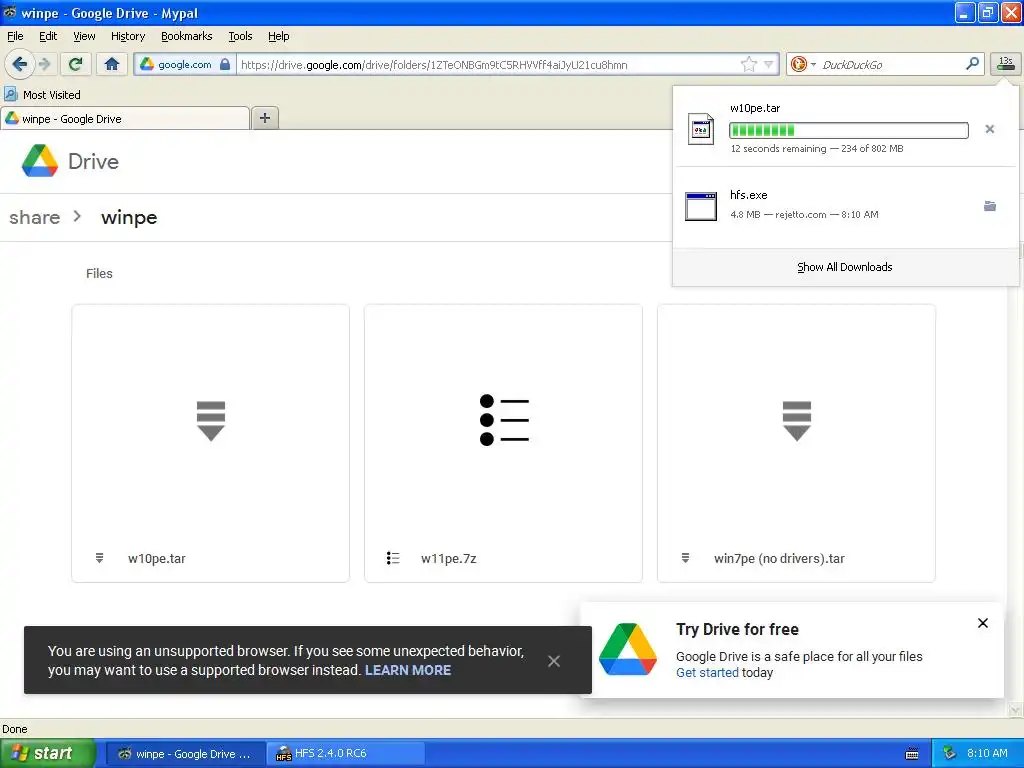Image resolution: width=1024 pixels, height=768 pixels.
Task: Click the w11pe.7z file name text
Action: coord(449,558)
